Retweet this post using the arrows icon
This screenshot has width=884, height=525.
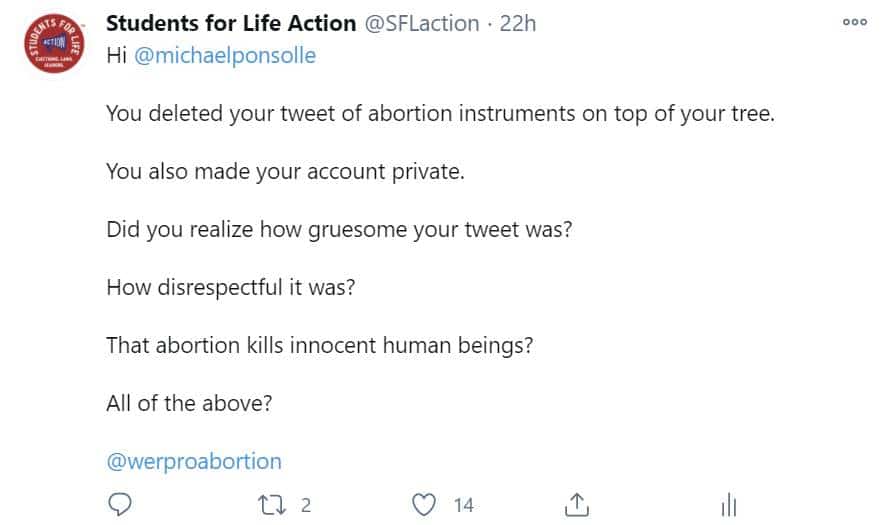point(272,505)
